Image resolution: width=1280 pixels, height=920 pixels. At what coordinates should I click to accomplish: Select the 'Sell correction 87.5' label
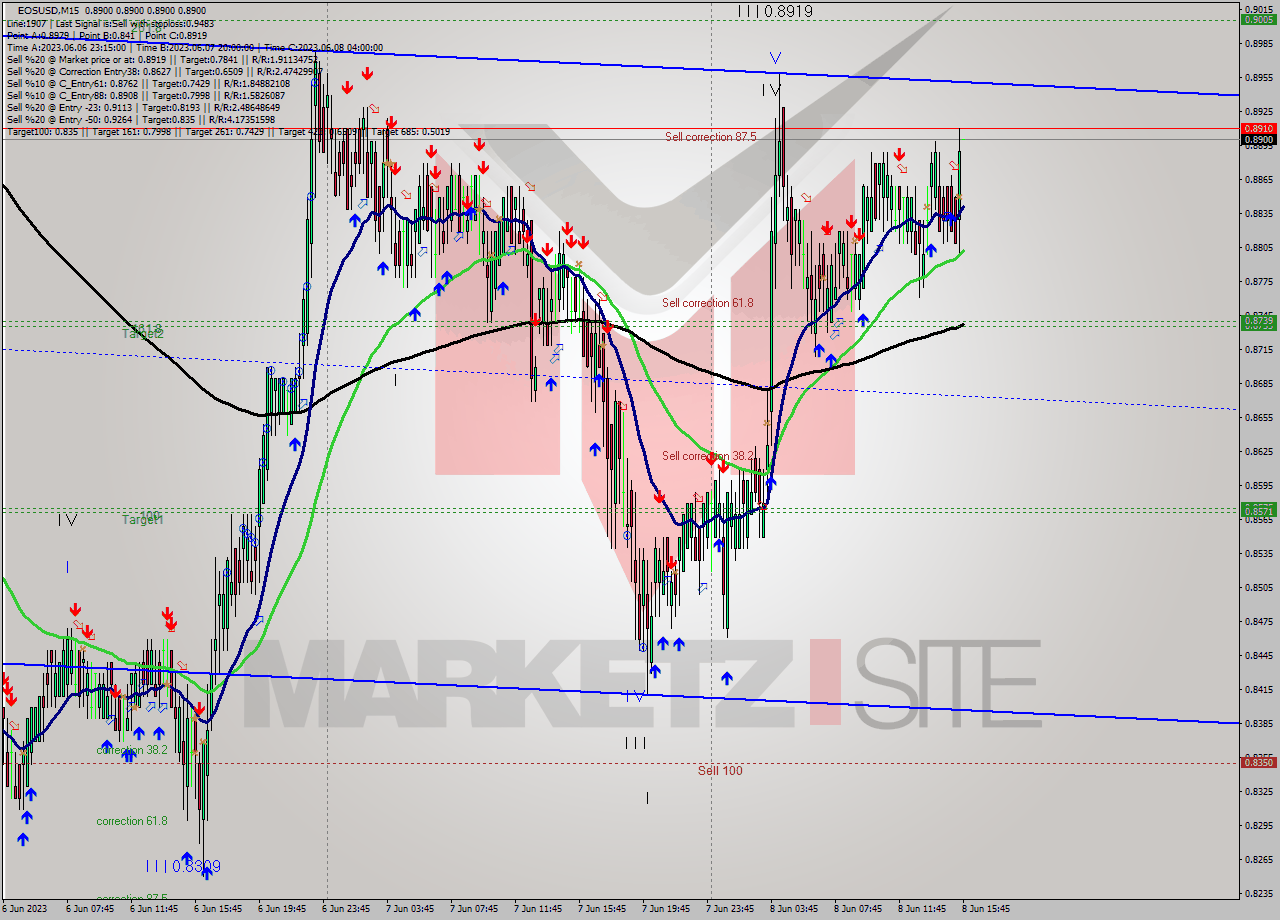(x=710, y=137)
